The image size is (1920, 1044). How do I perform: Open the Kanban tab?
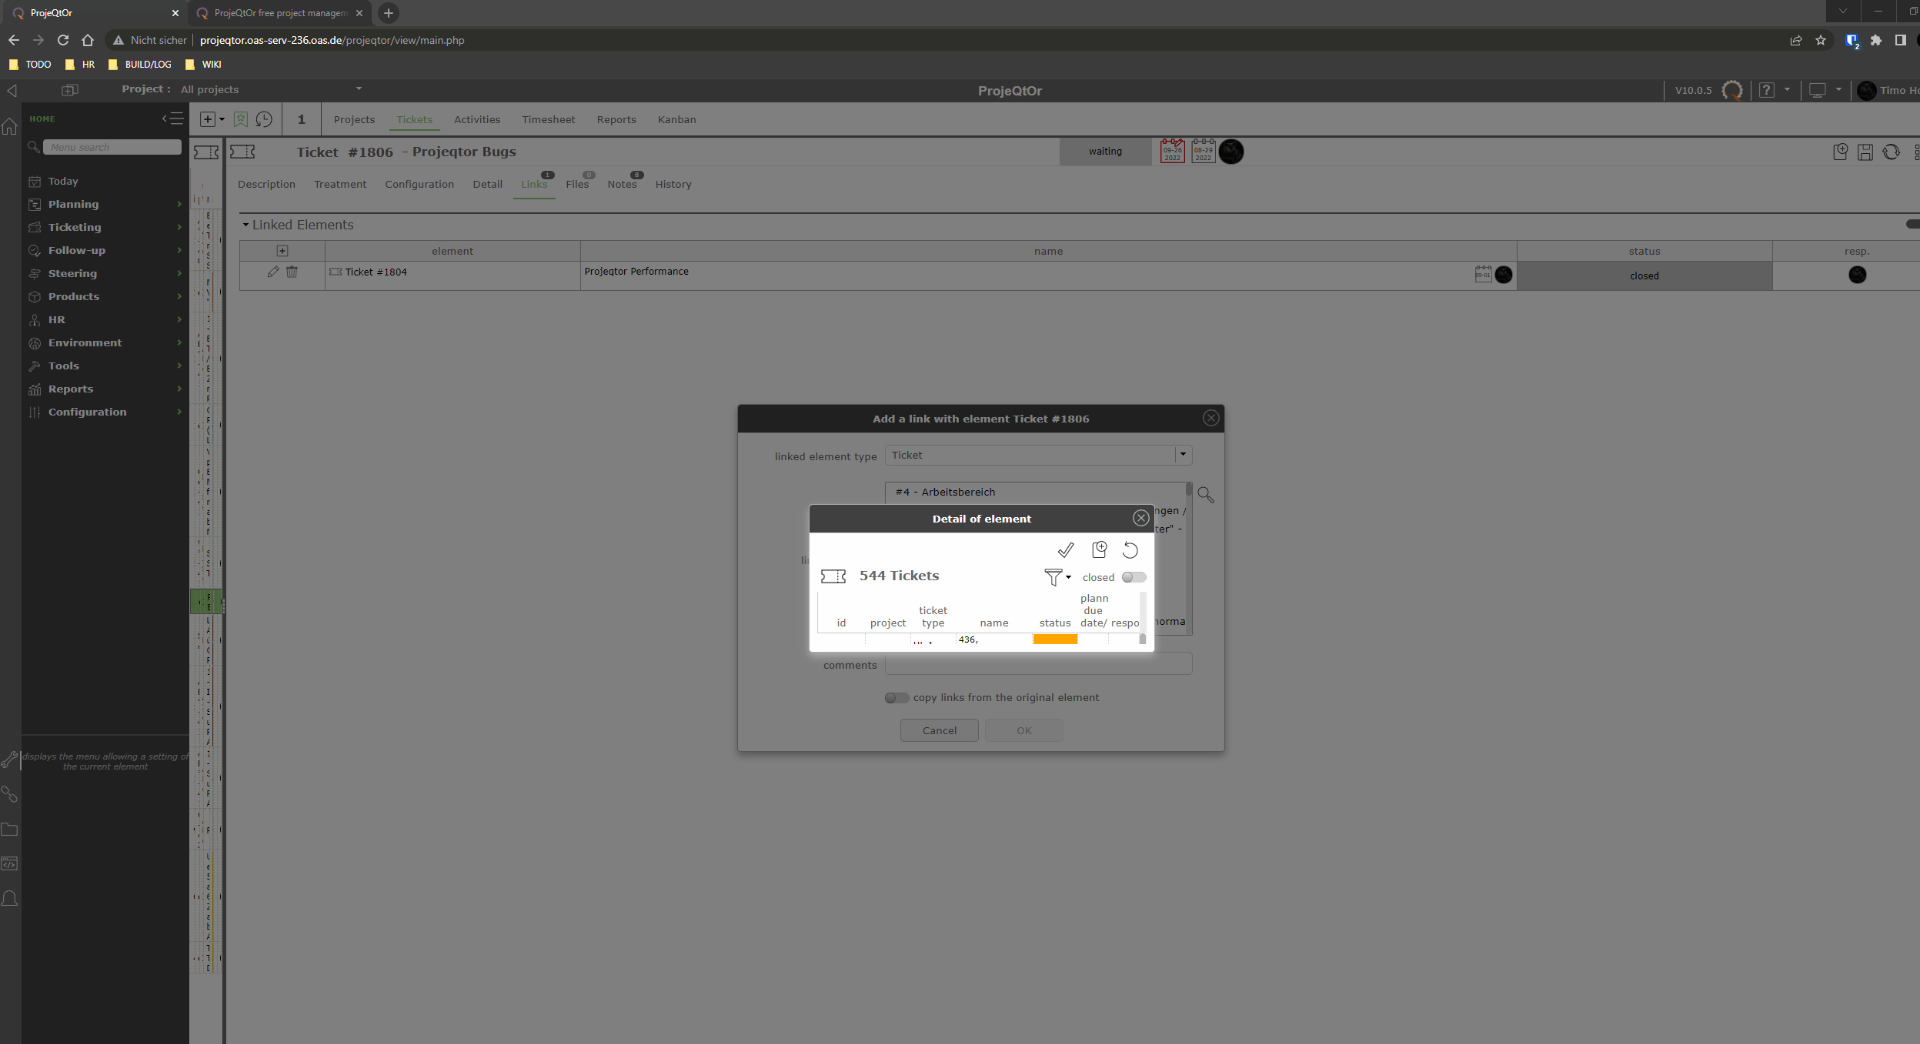676,119
